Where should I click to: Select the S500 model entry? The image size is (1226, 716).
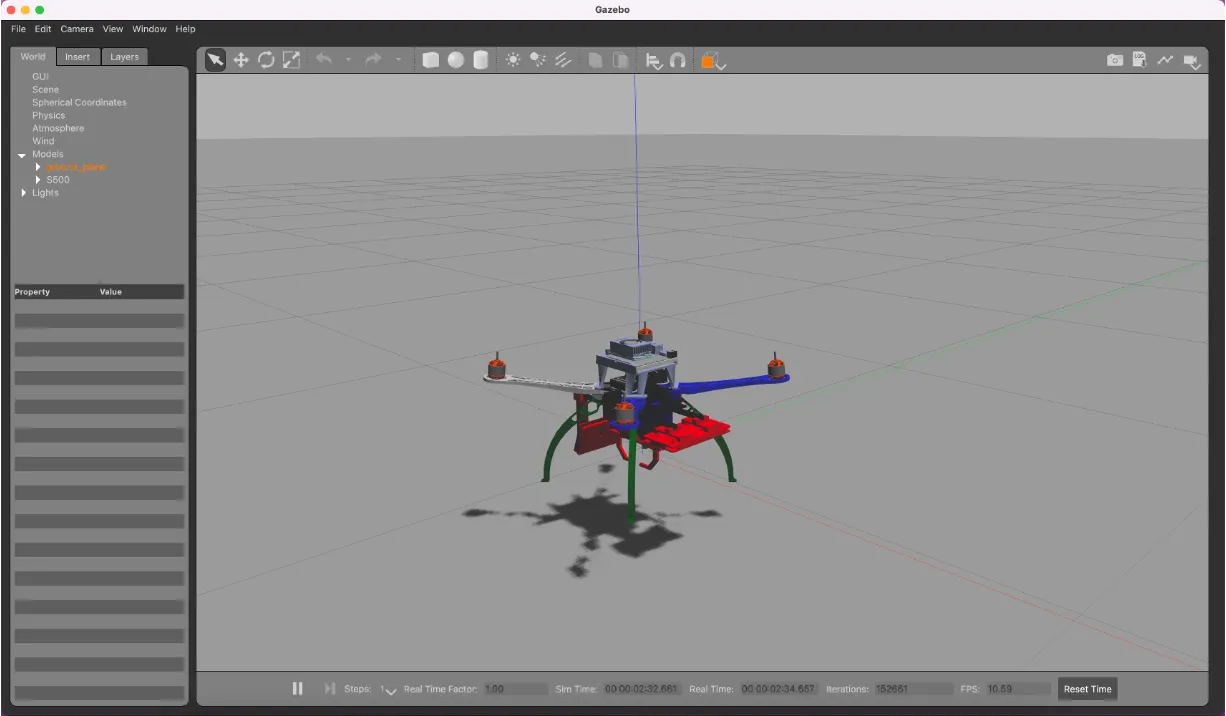click(x=58, y=180)
